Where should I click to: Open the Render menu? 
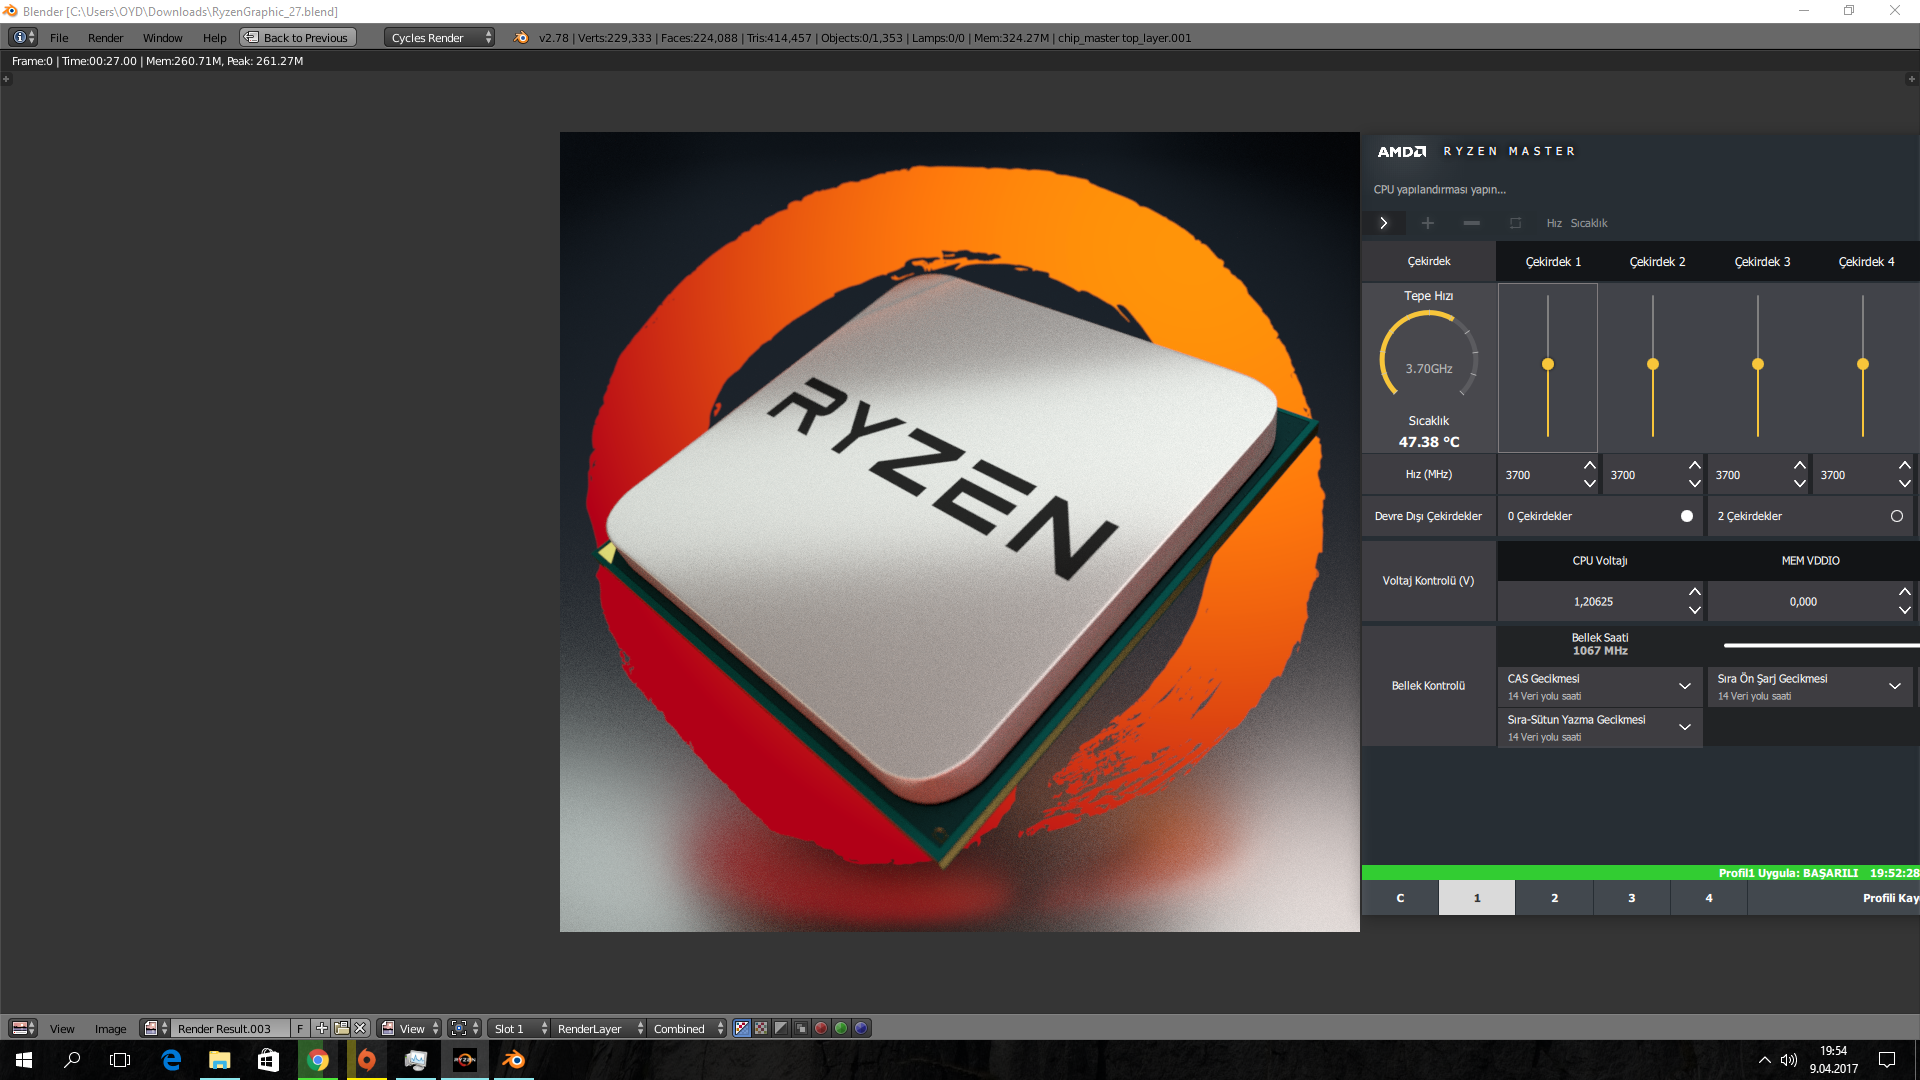click(x=105, y=37)
